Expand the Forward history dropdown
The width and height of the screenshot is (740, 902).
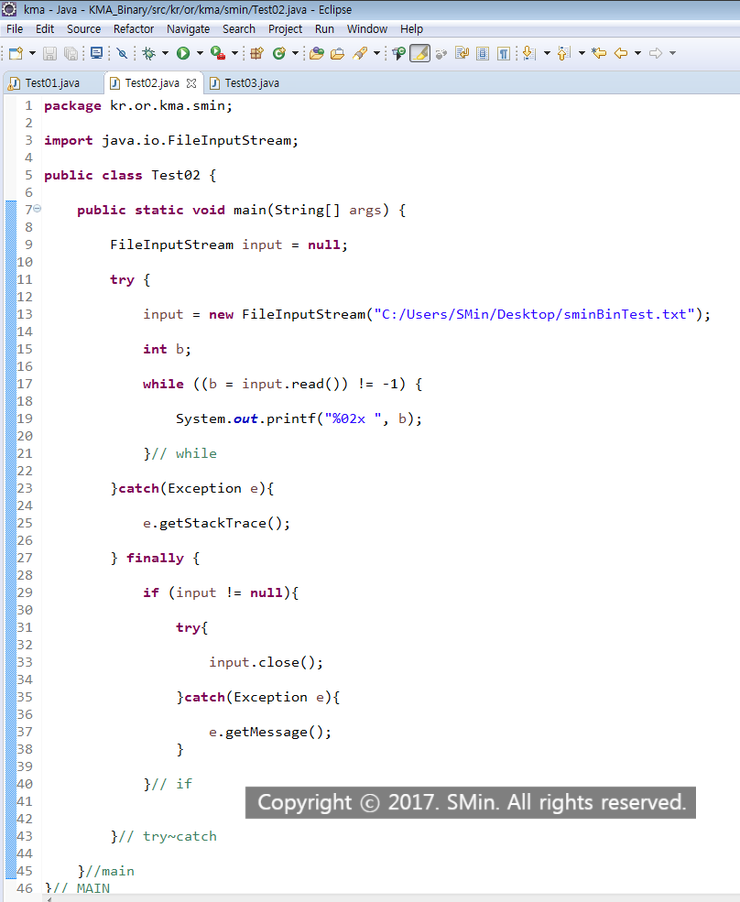pyautogui.click(x=672, y=53)
